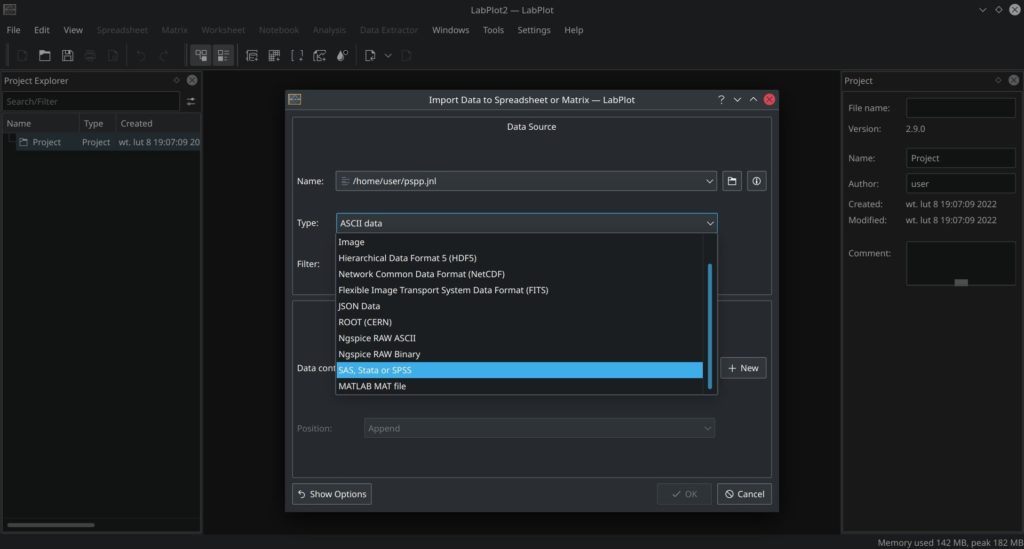Click the Open project folder toolbar icon
This screenshot has width=1024, height=549.
tap(45, 56)
